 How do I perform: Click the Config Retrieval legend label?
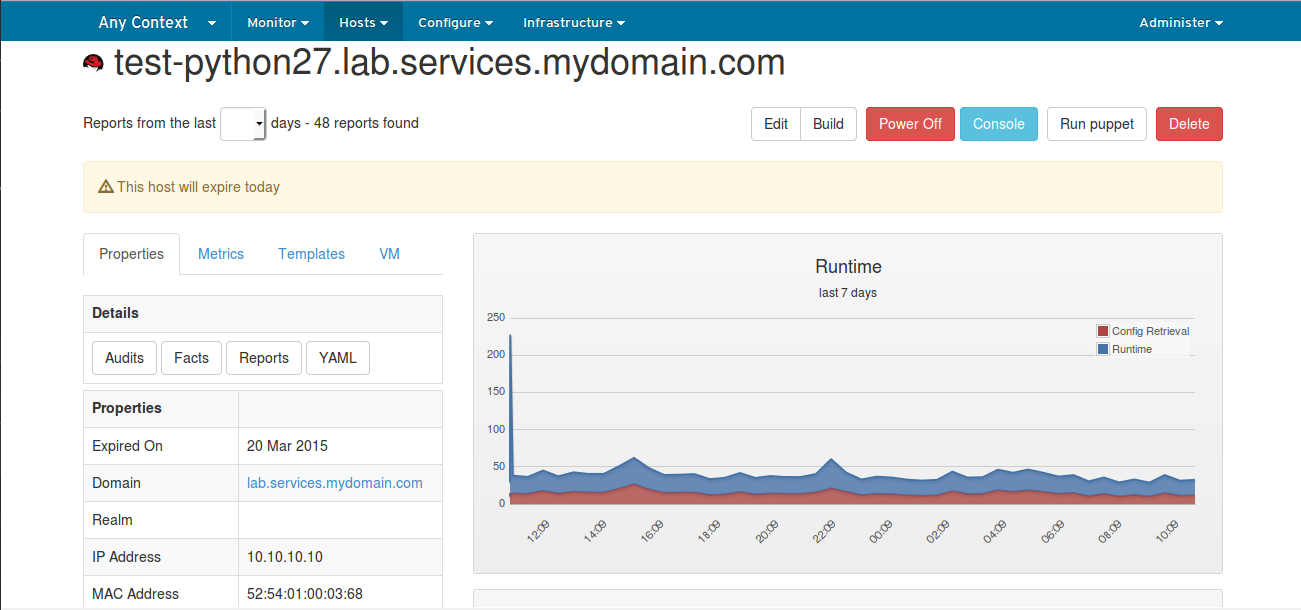1151,331
